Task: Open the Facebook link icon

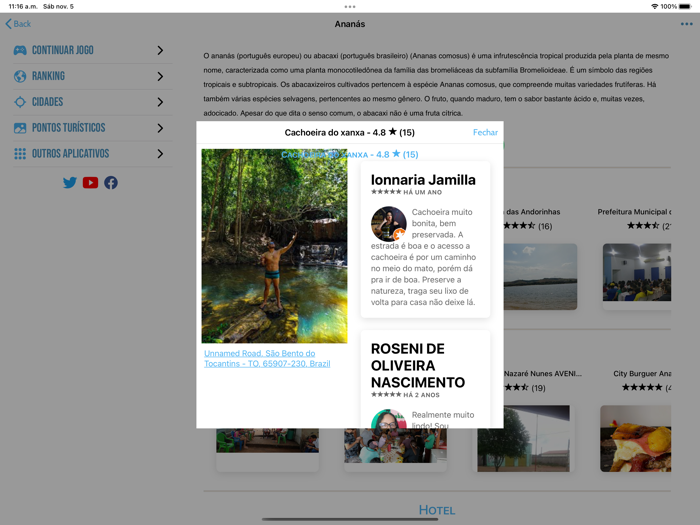Action: click(111, 183)
